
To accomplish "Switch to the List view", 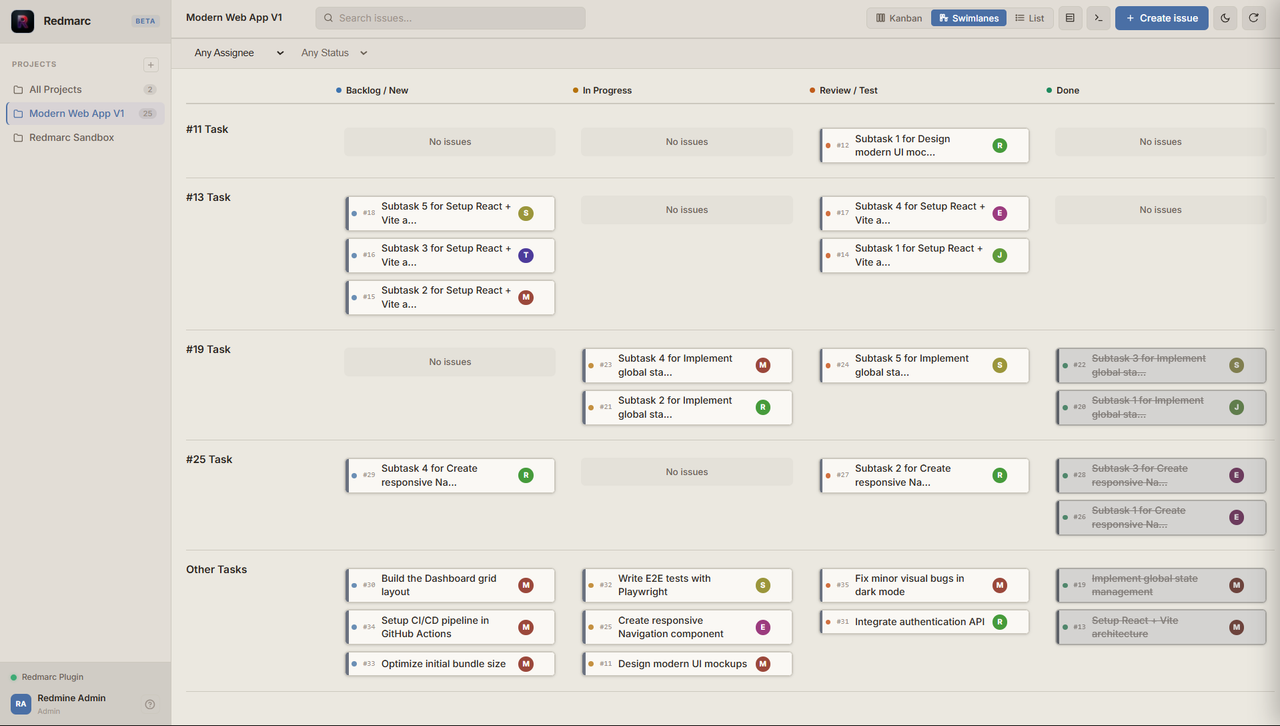I will click(1029, 18).
